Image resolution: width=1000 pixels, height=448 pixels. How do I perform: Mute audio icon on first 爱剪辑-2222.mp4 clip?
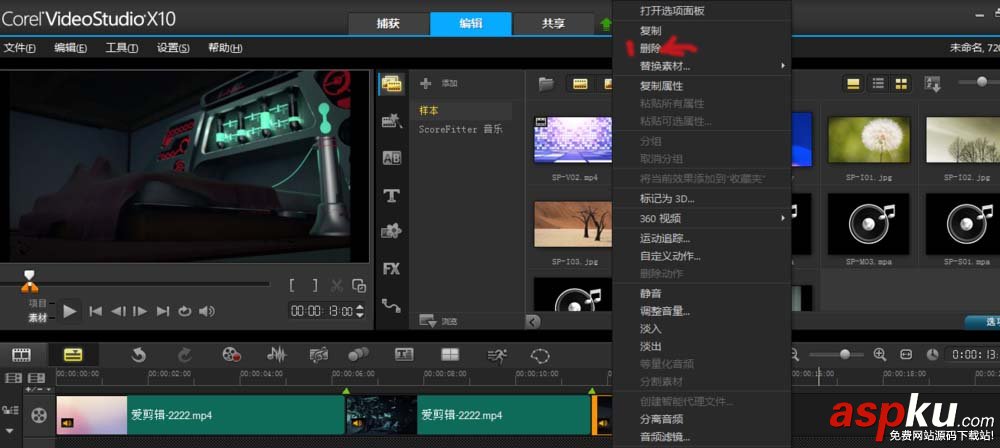click(67, 422)
